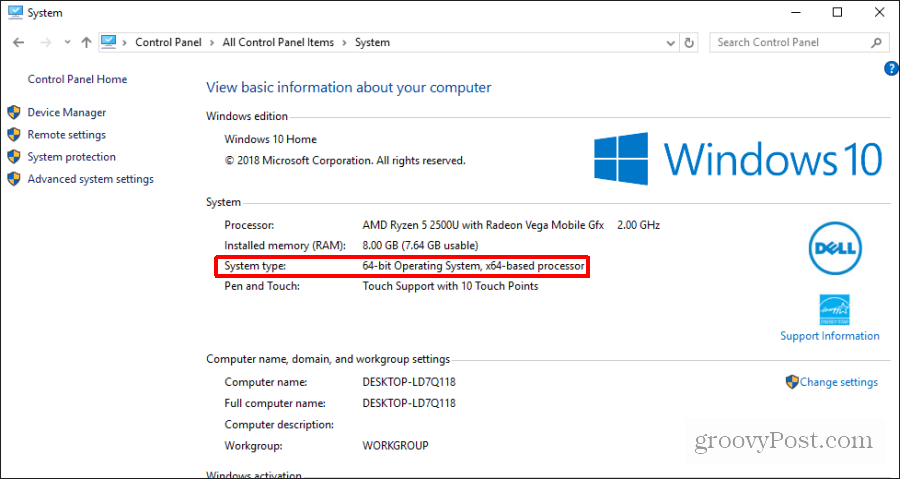Image resolution: width=900 pixels, height=479 pixels.
Task: Open Device Manager link
Action: 67,112
